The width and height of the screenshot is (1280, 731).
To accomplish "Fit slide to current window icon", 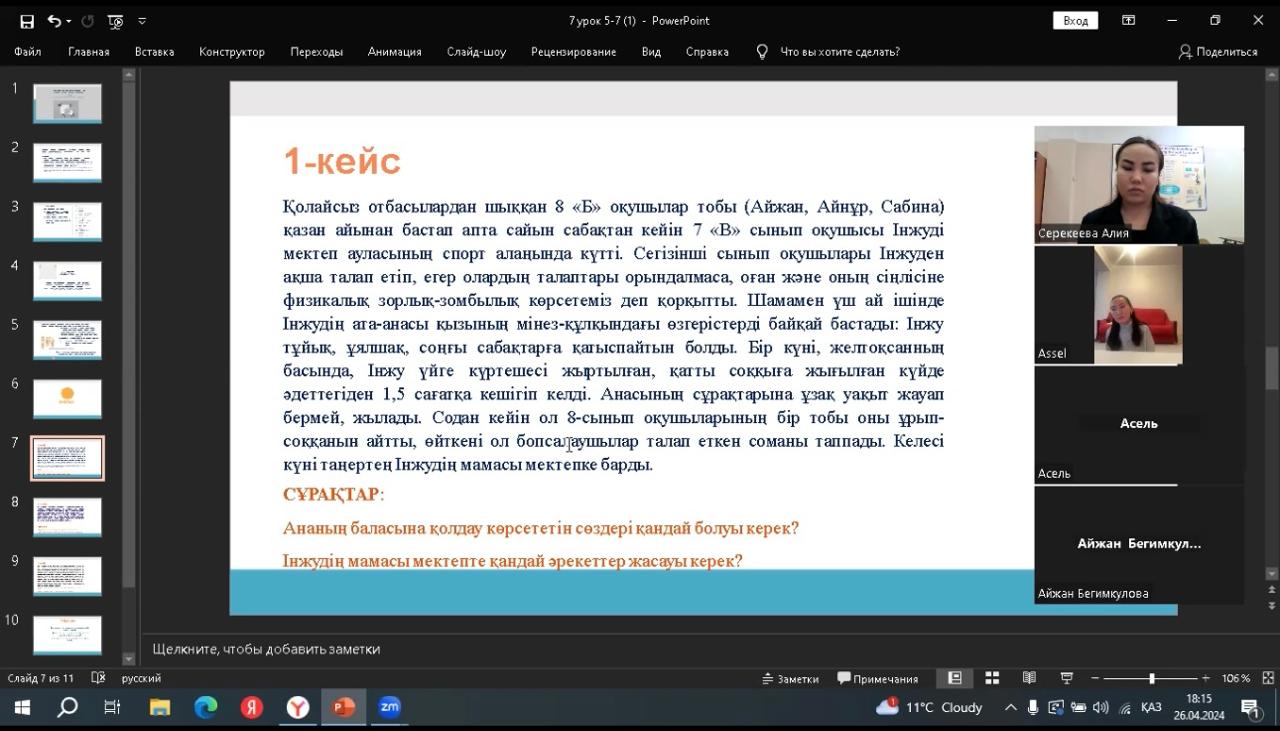I will pos(1268,678).
